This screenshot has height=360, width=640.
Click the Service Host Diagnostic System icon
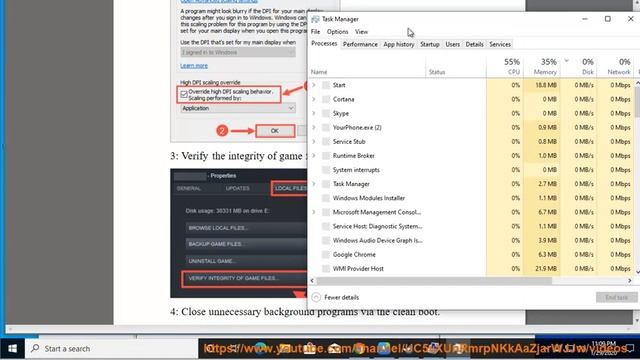click(326, 226)
